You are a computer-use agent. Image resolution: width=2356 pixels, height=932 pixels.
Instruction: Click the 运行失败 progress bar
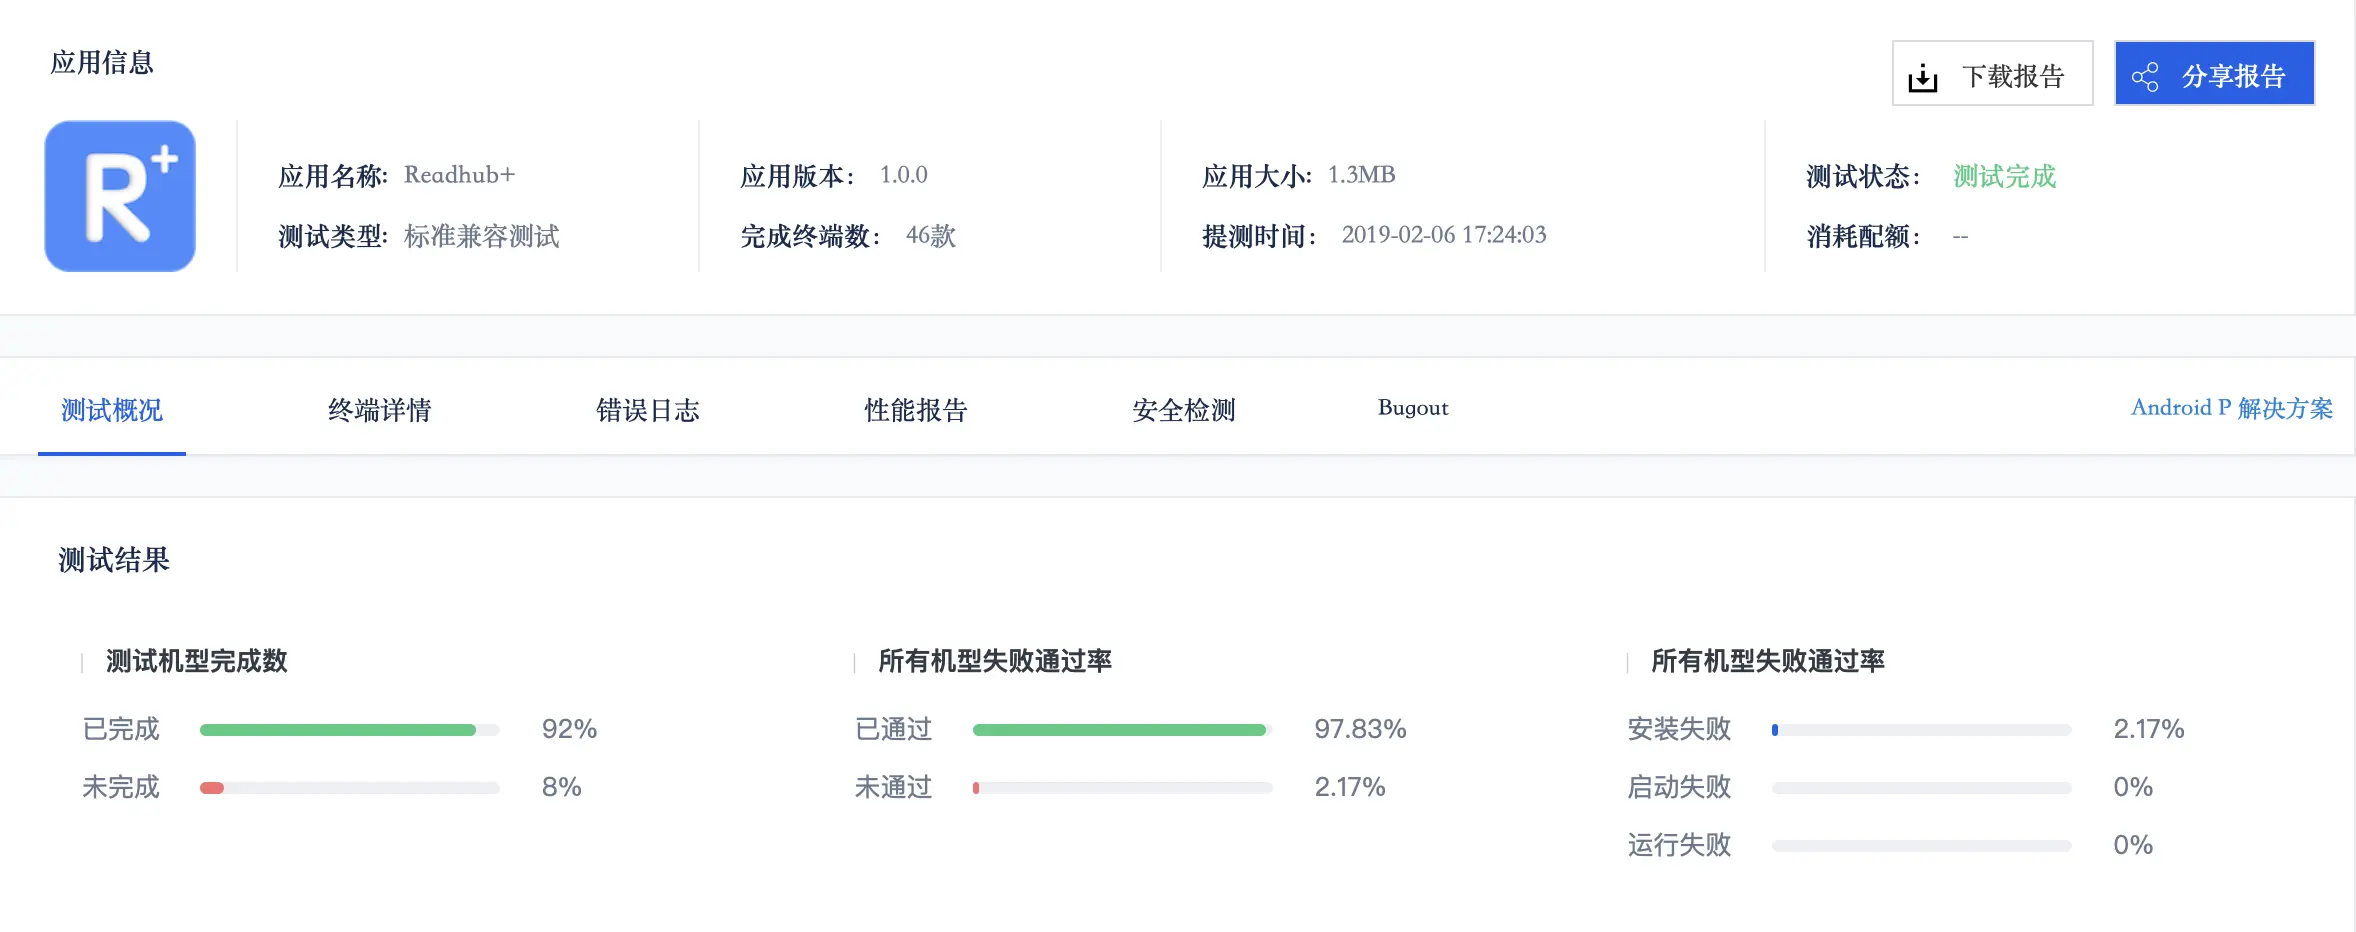click(1921, 846)
